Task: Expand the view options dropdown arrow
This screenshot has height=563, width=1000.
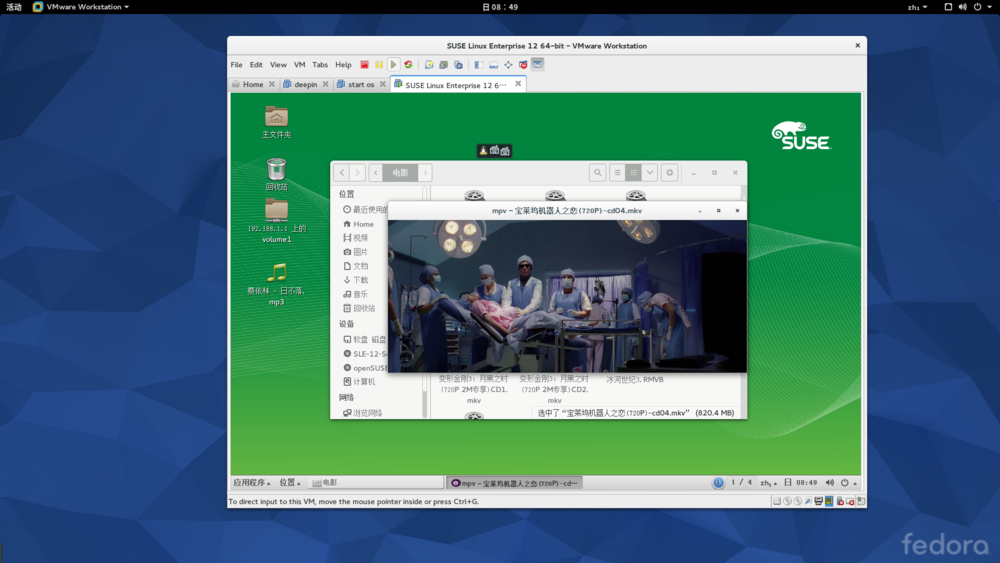Action: click(650, 173)
